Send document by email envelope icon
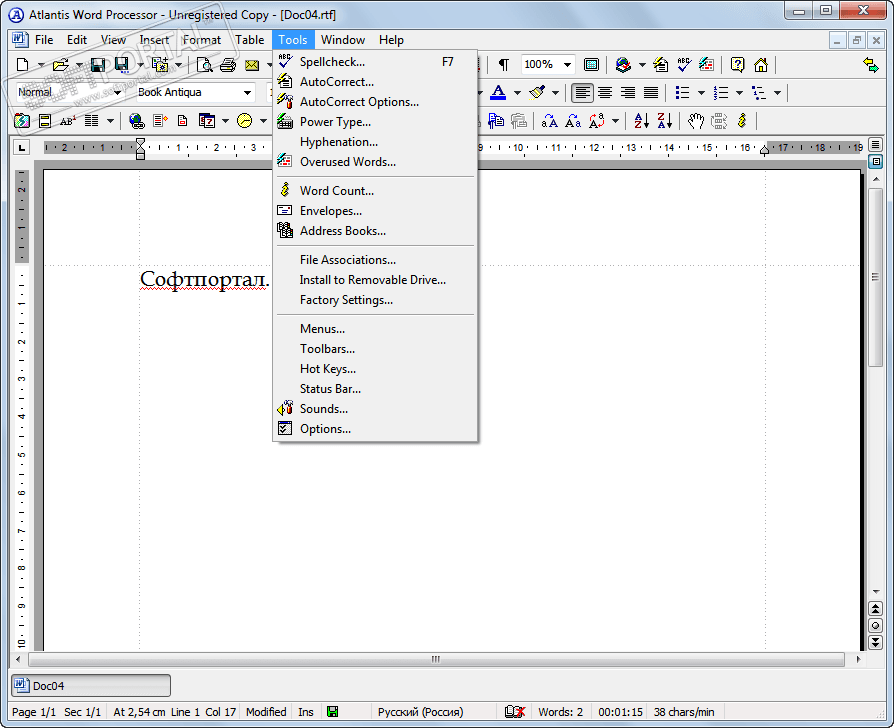894x728 pixels. coord(252,65)
